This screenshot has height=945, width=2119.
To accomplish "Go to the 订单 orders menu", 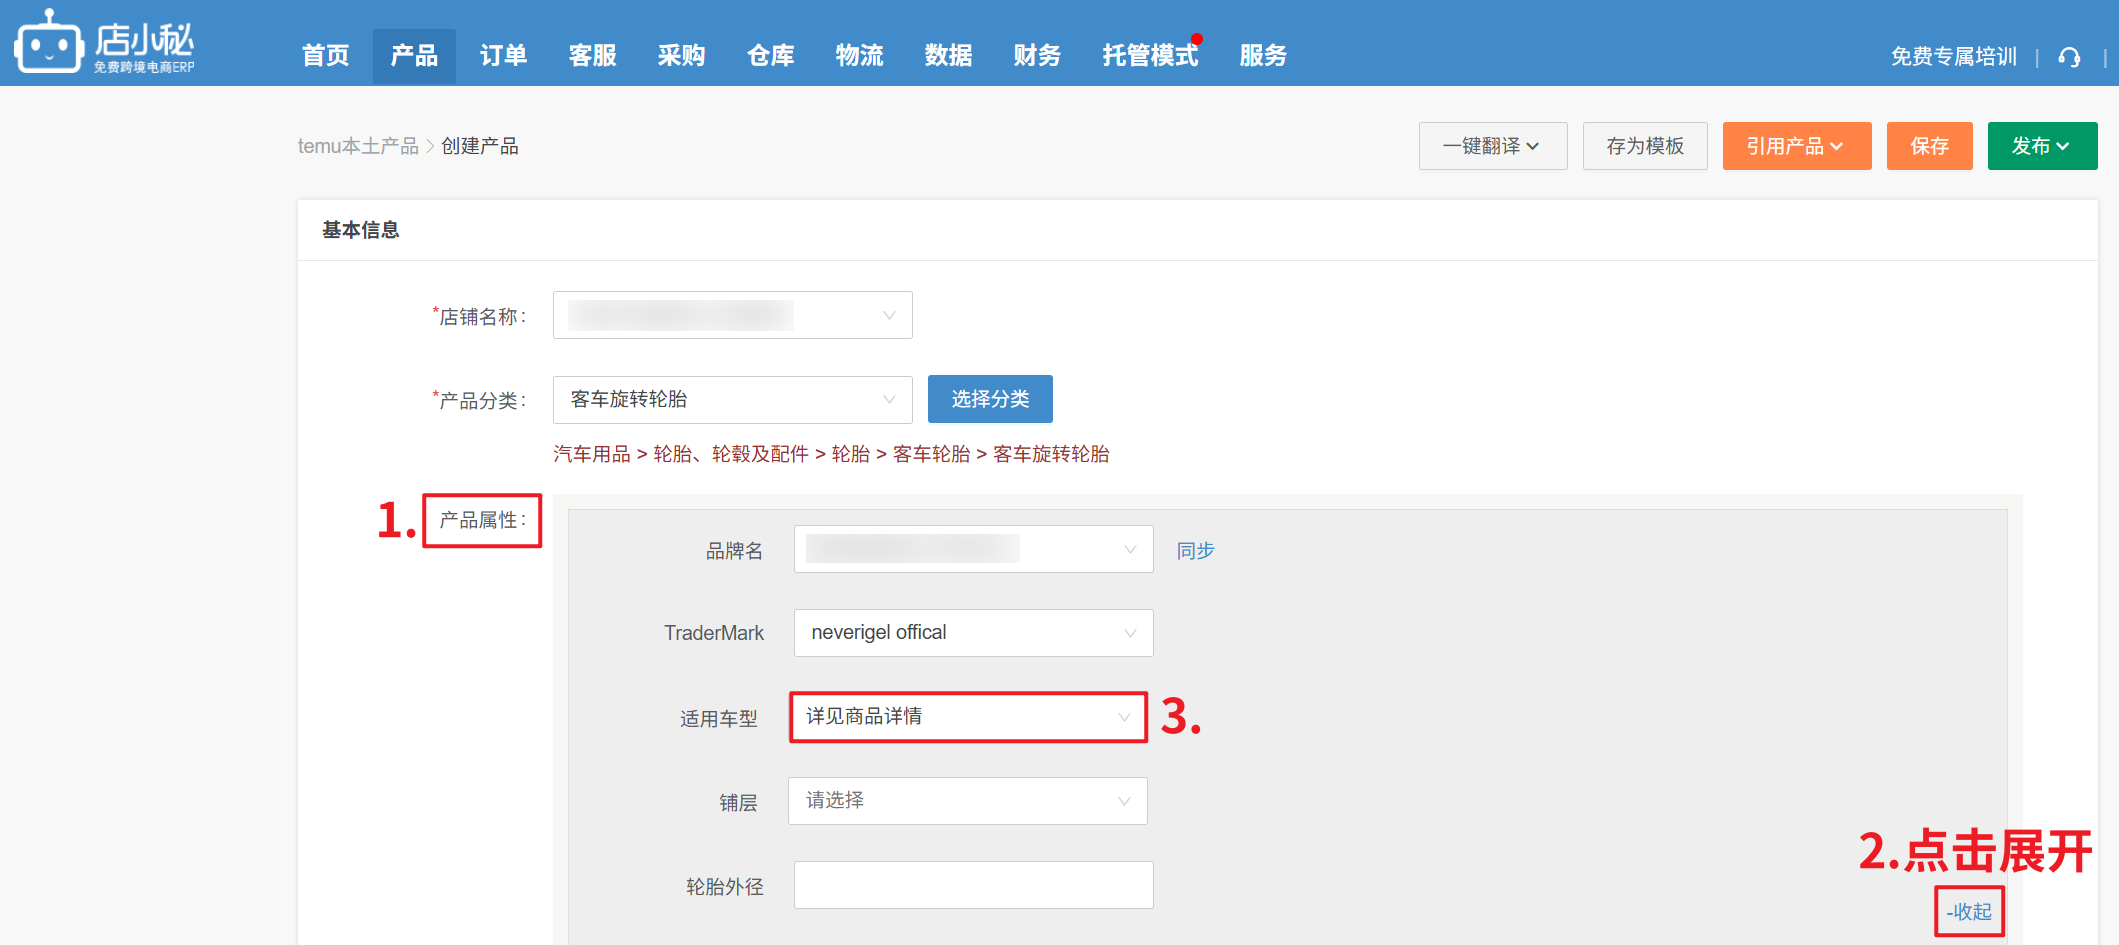I will (503, 56).
